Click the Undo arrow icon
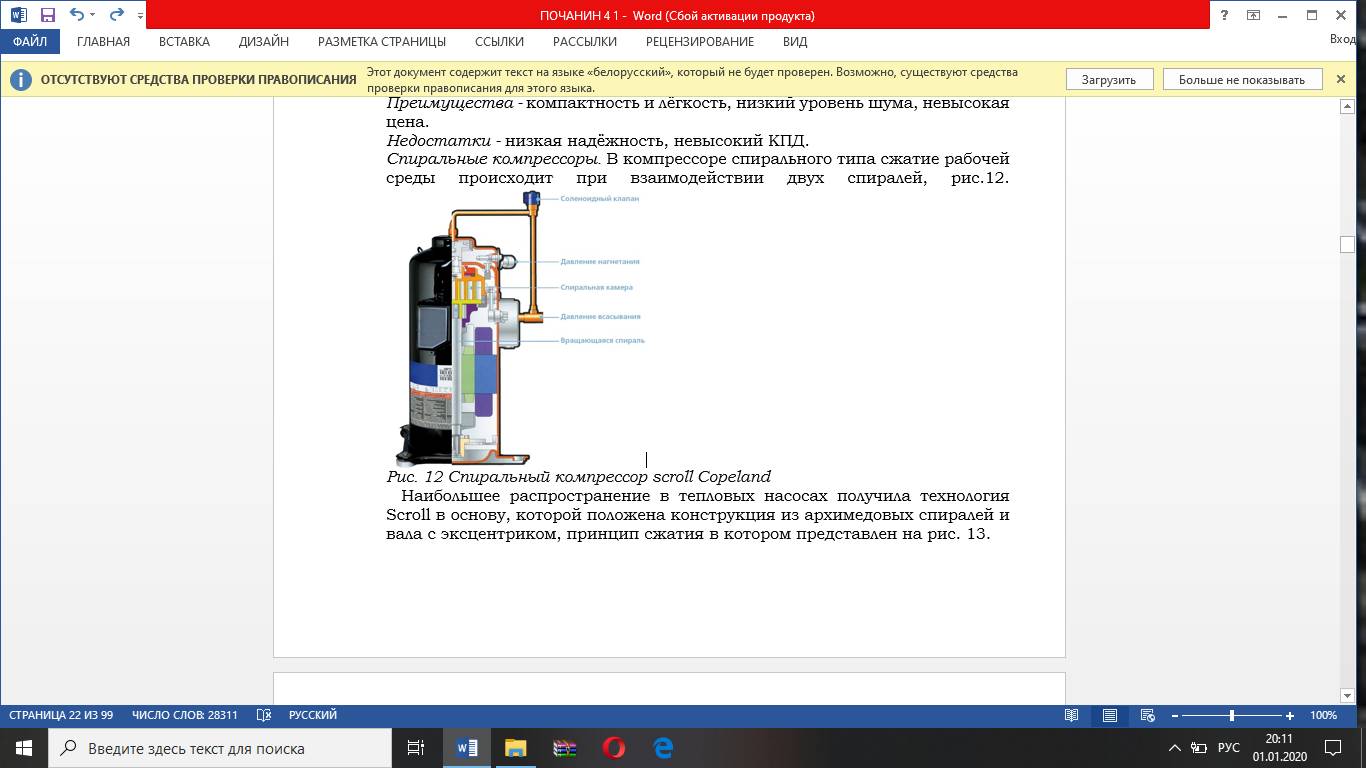1366x768 pixels. 77,15
